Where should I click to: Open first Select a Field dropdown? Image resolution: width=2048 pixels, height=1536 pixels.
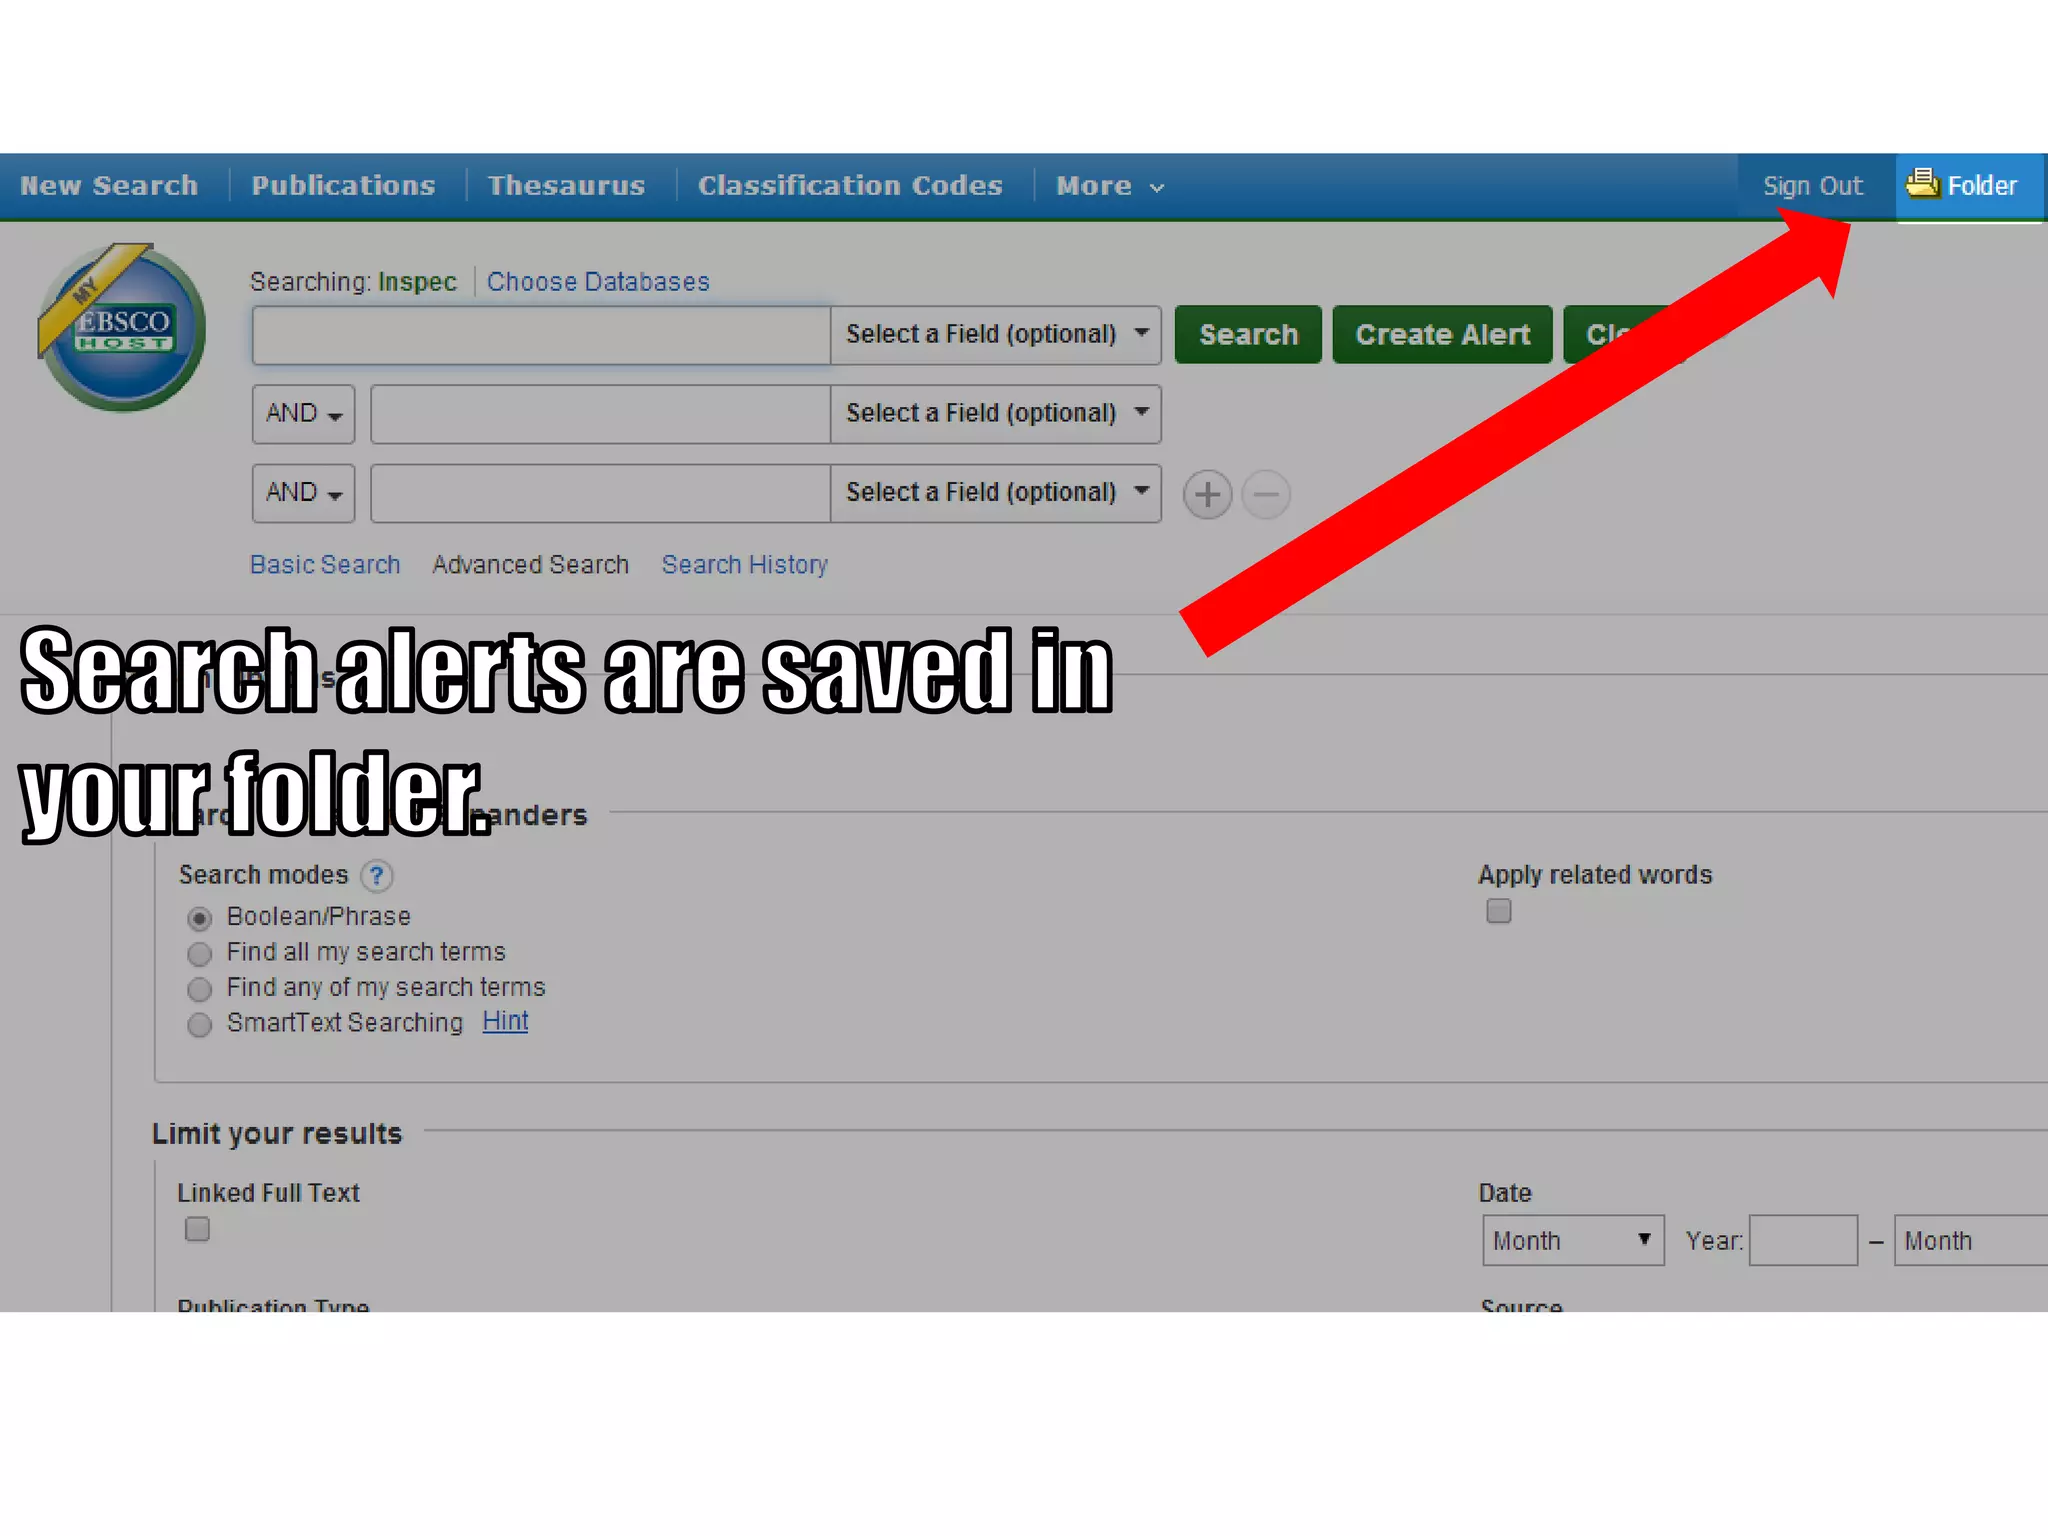pyautogui.click(x=996, y=334)
